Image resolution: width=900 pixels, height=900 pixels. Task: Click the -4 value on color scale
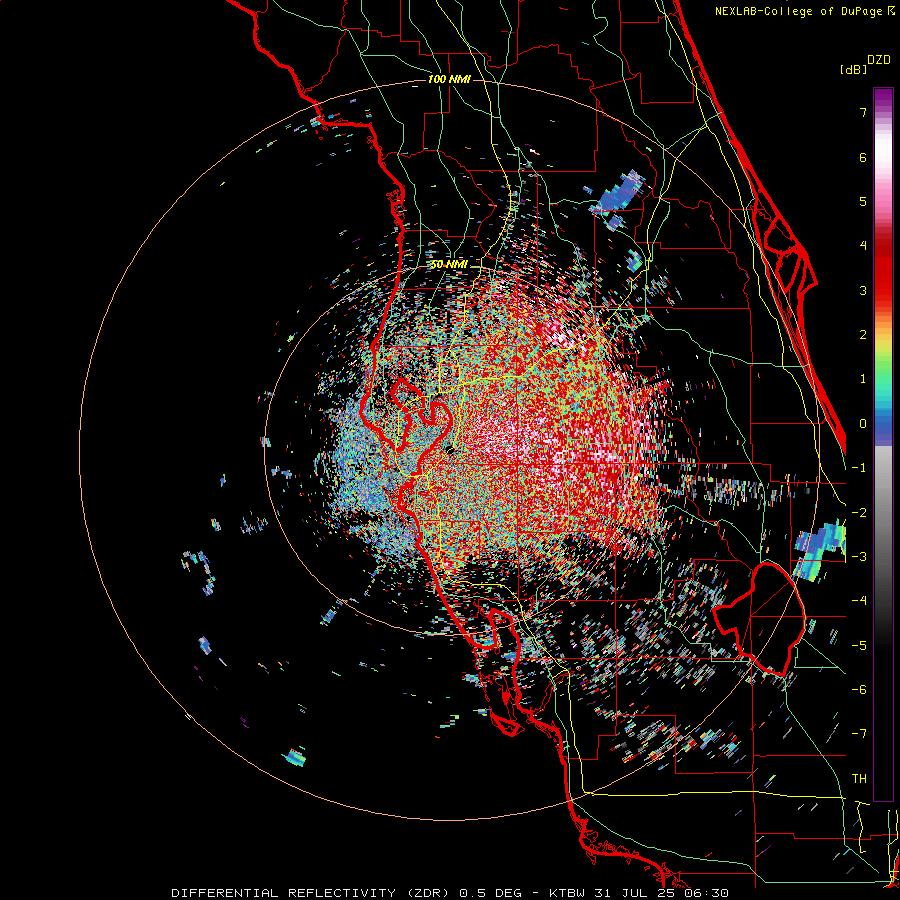[859, 601]
